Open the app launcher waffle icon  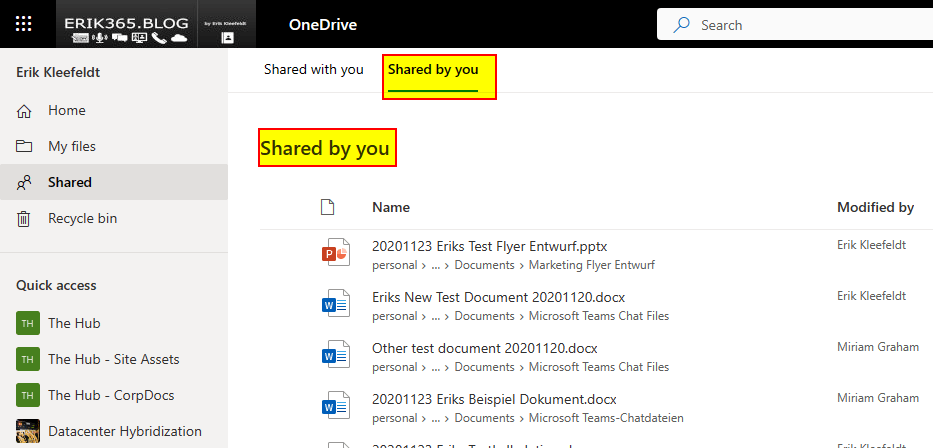coord(24,24)
